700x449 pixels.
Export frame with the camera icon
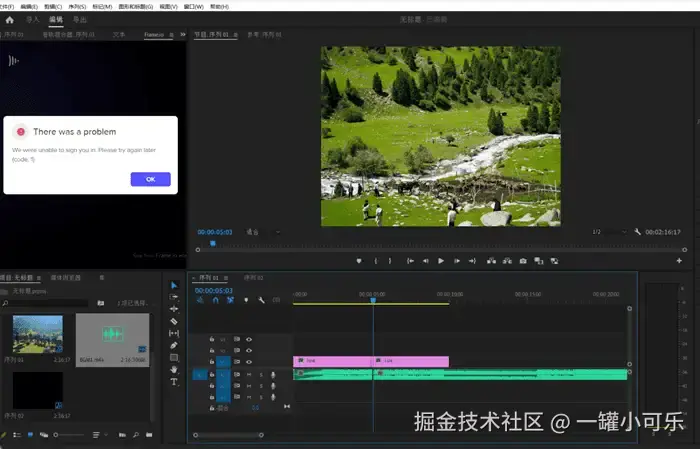(523, 261)
